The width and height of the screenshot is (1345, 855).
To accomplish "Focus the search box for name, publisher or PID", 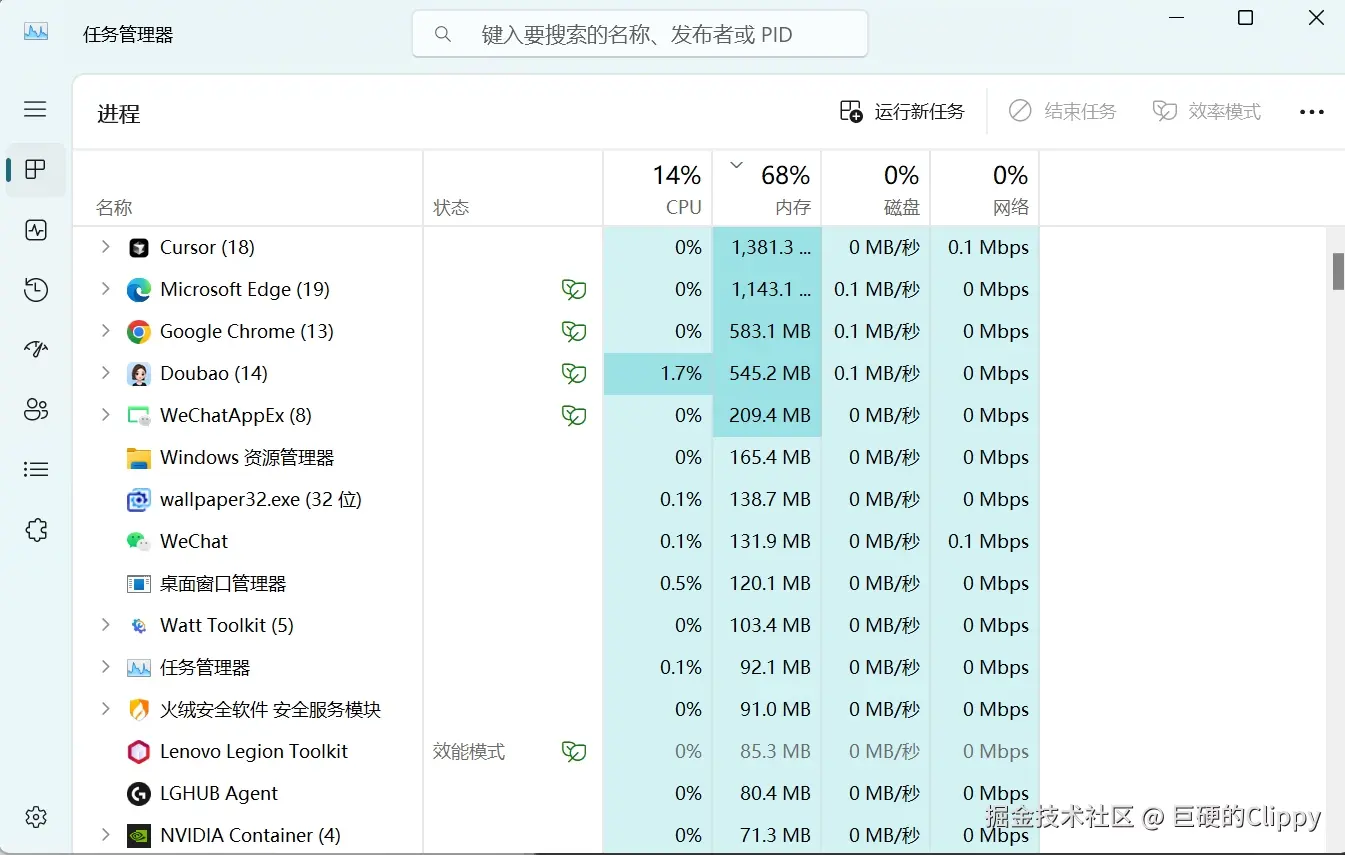I will point(640,35).
